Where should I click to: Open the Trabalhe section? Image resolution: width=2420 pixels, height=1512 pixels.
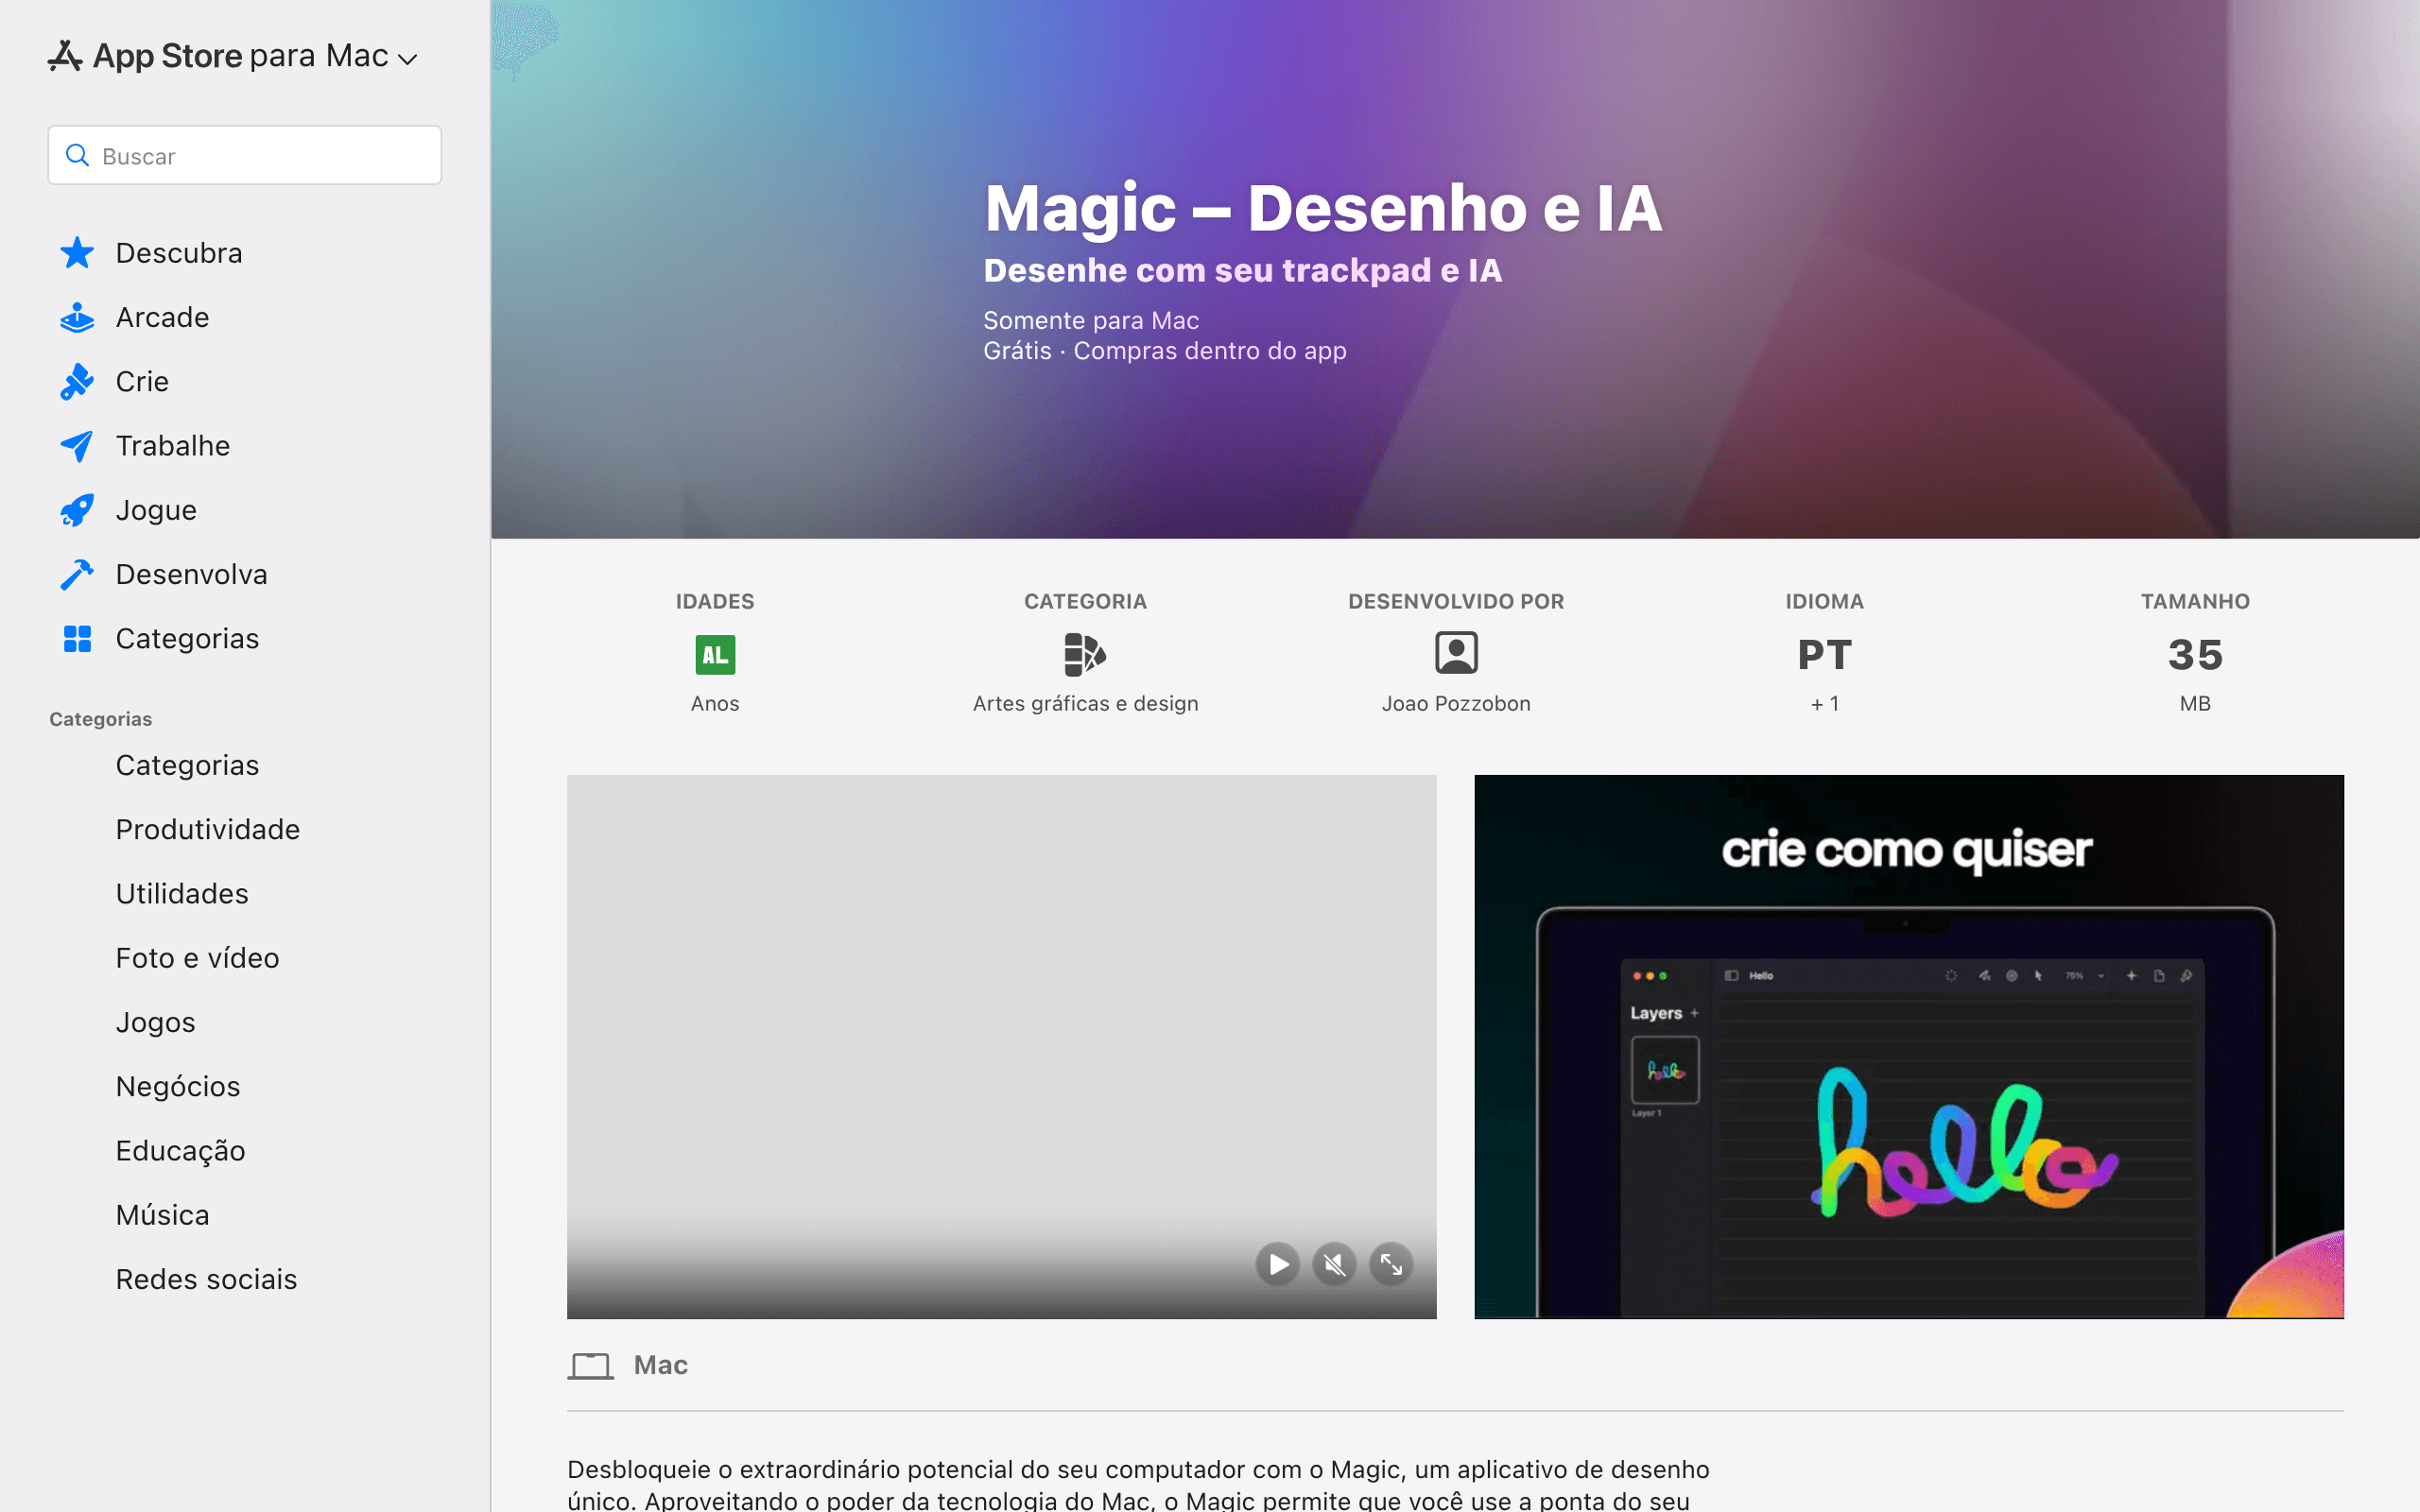point(173,446)
